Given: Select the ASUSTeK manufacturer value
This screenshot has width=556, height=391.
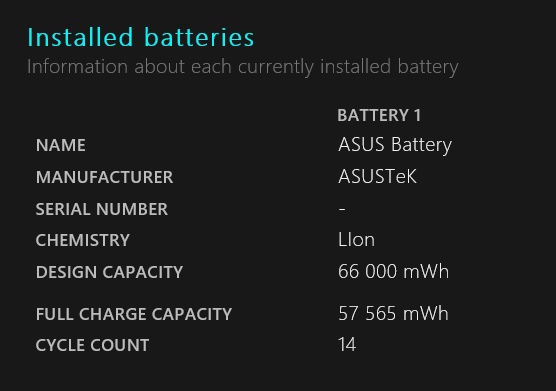Looking at the screenshot, I should [377, 177].
